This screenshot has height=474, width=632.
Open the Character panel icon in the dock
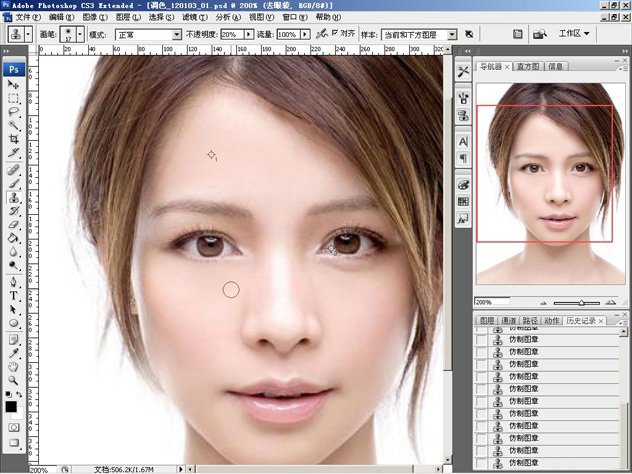[463, 142]
